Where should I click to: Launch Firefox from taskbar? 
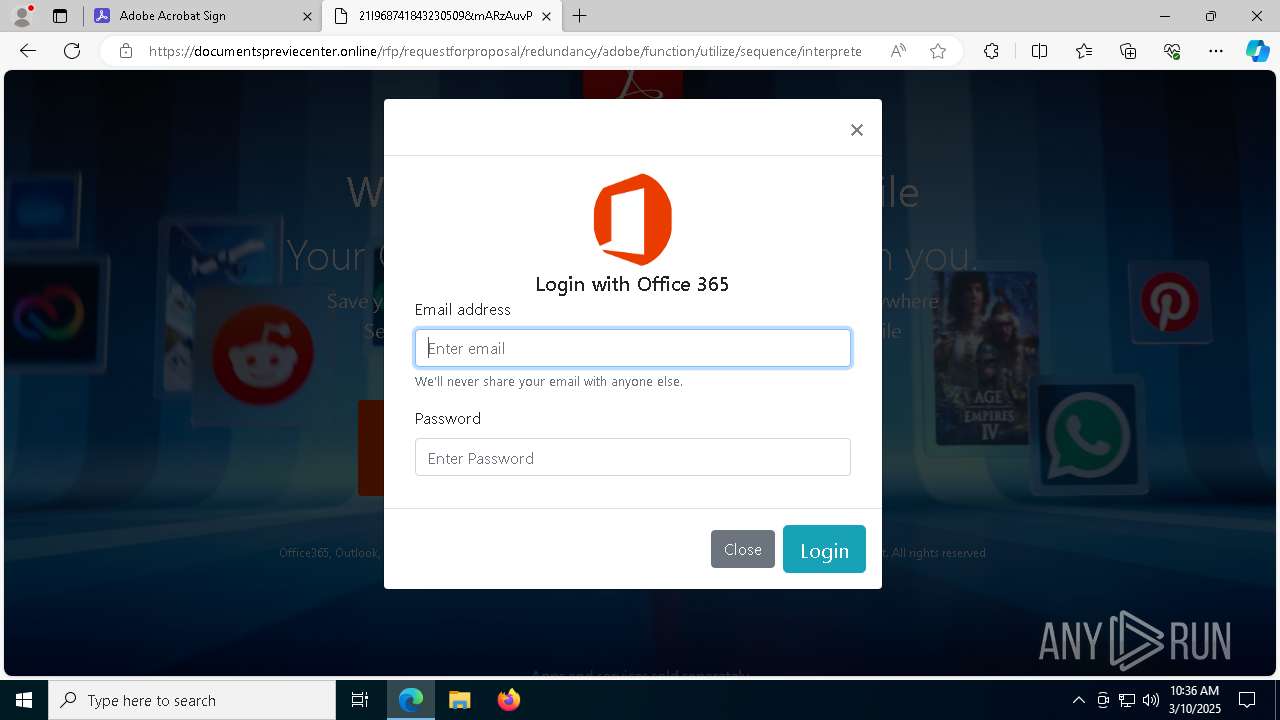[x=508, y=700]
